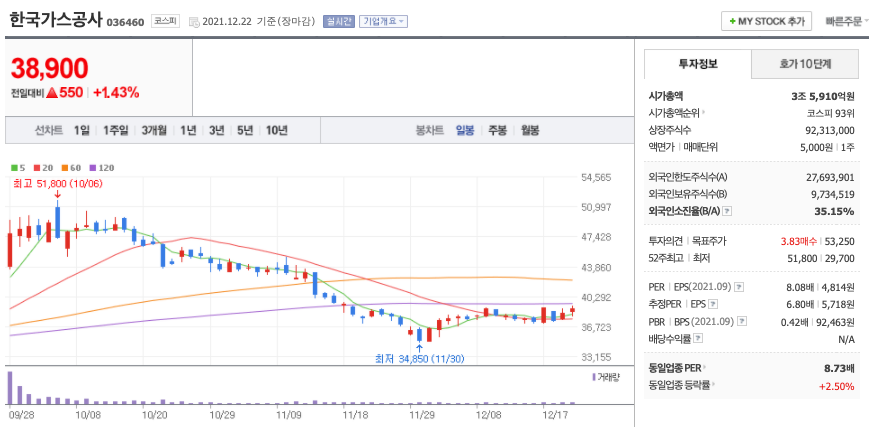Click the calendar icon beside 2021.12.22 date
Screen dimensions: 874x427
point(194,22)
